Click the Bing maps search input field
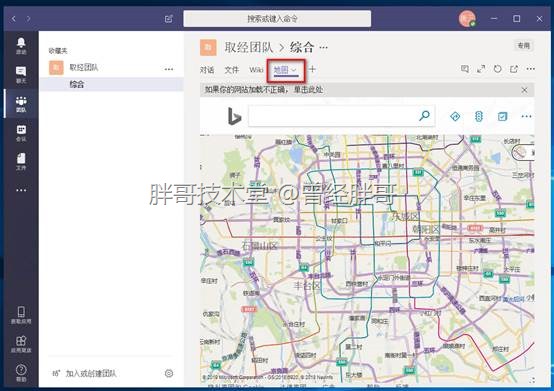The width and height of the screenshot is (554, 391). pos(333,116)
